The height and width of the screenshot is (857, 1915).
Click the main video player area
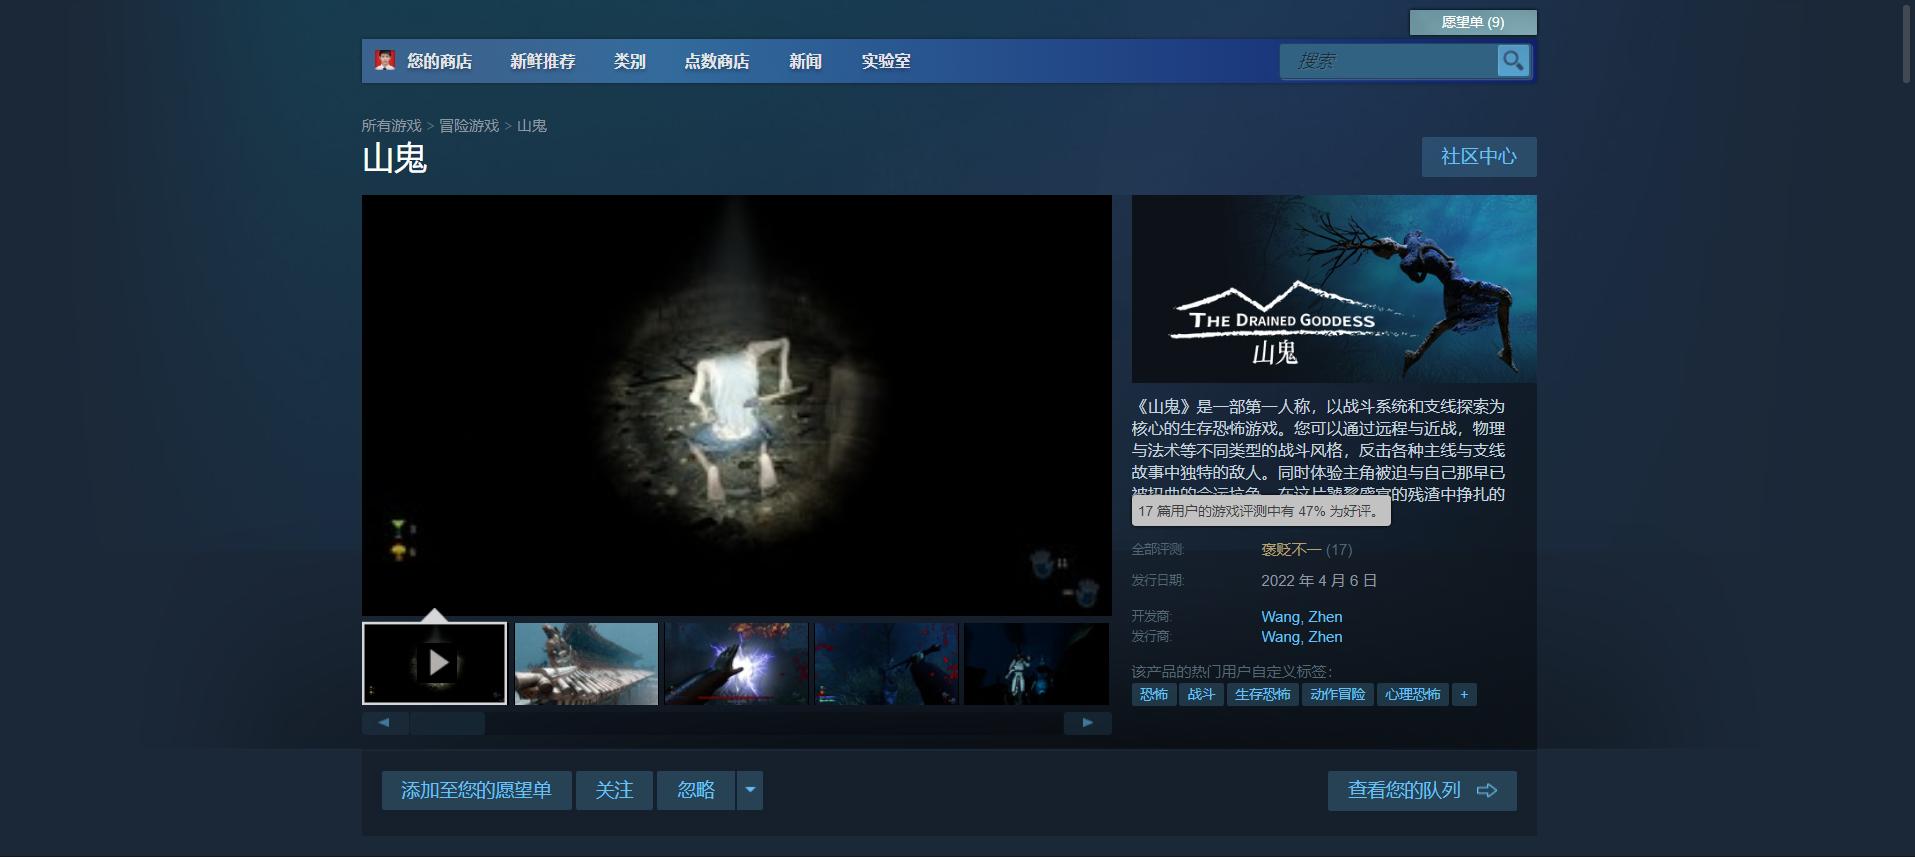coord(737,405)
